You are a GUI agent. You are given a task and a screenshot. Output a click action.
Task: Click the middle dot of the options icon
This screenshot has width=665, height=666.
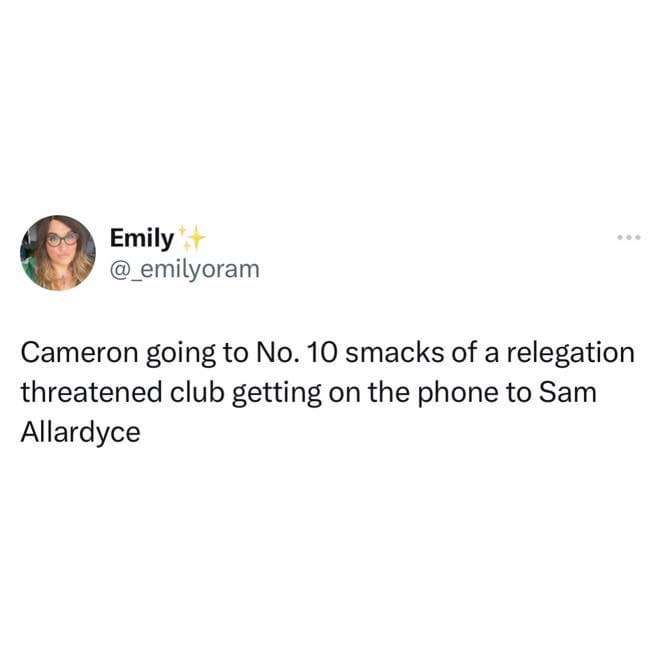click(x=629, y=237)
